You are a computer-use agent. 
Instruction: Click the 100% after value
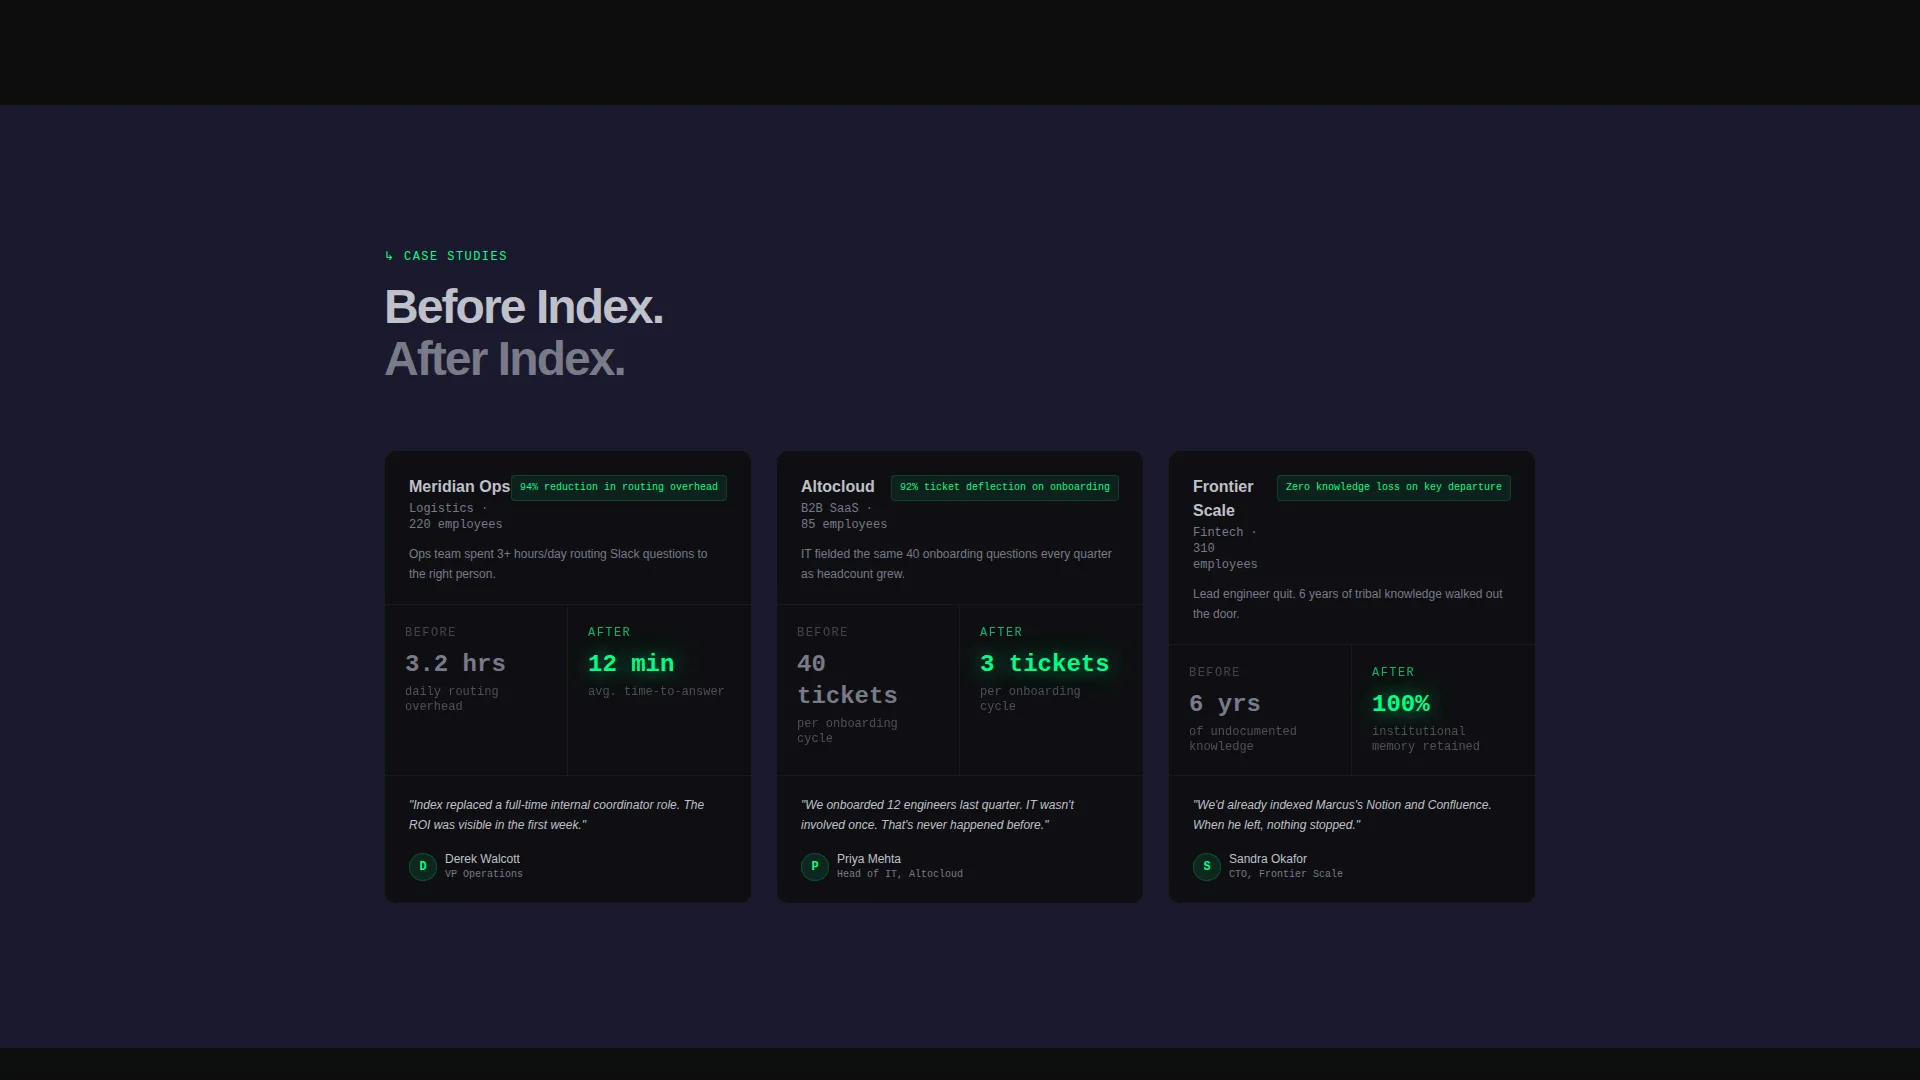[x=1401, y=704]
